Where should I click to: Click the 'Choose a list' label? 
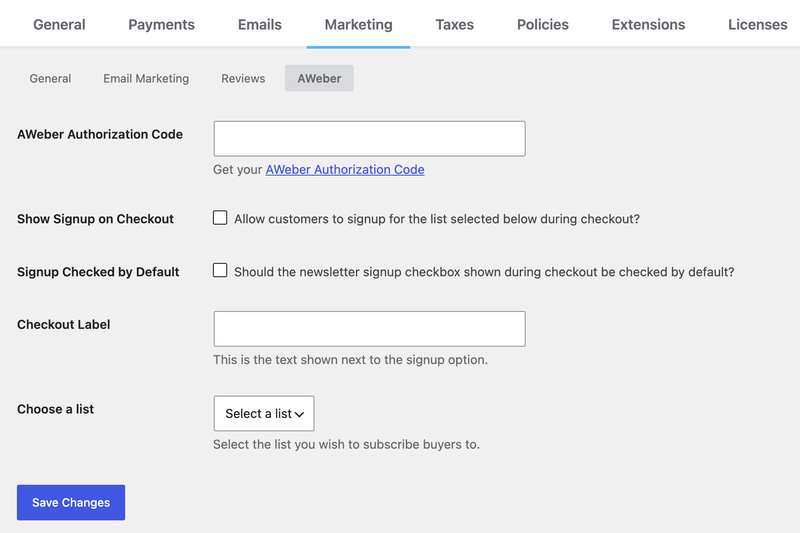click(56, 409)
